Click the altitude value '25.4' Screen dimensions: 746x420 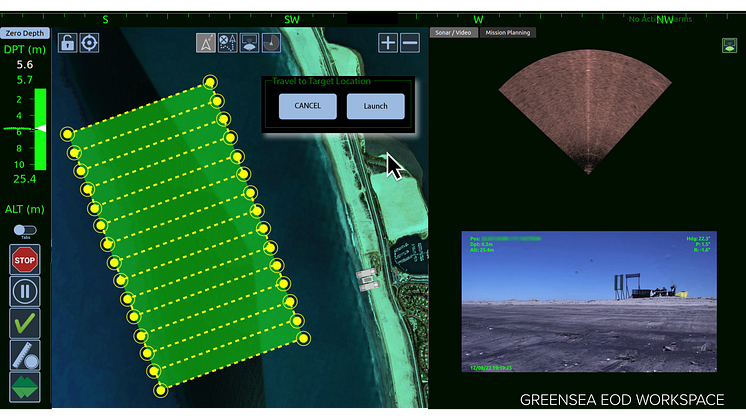25,179
